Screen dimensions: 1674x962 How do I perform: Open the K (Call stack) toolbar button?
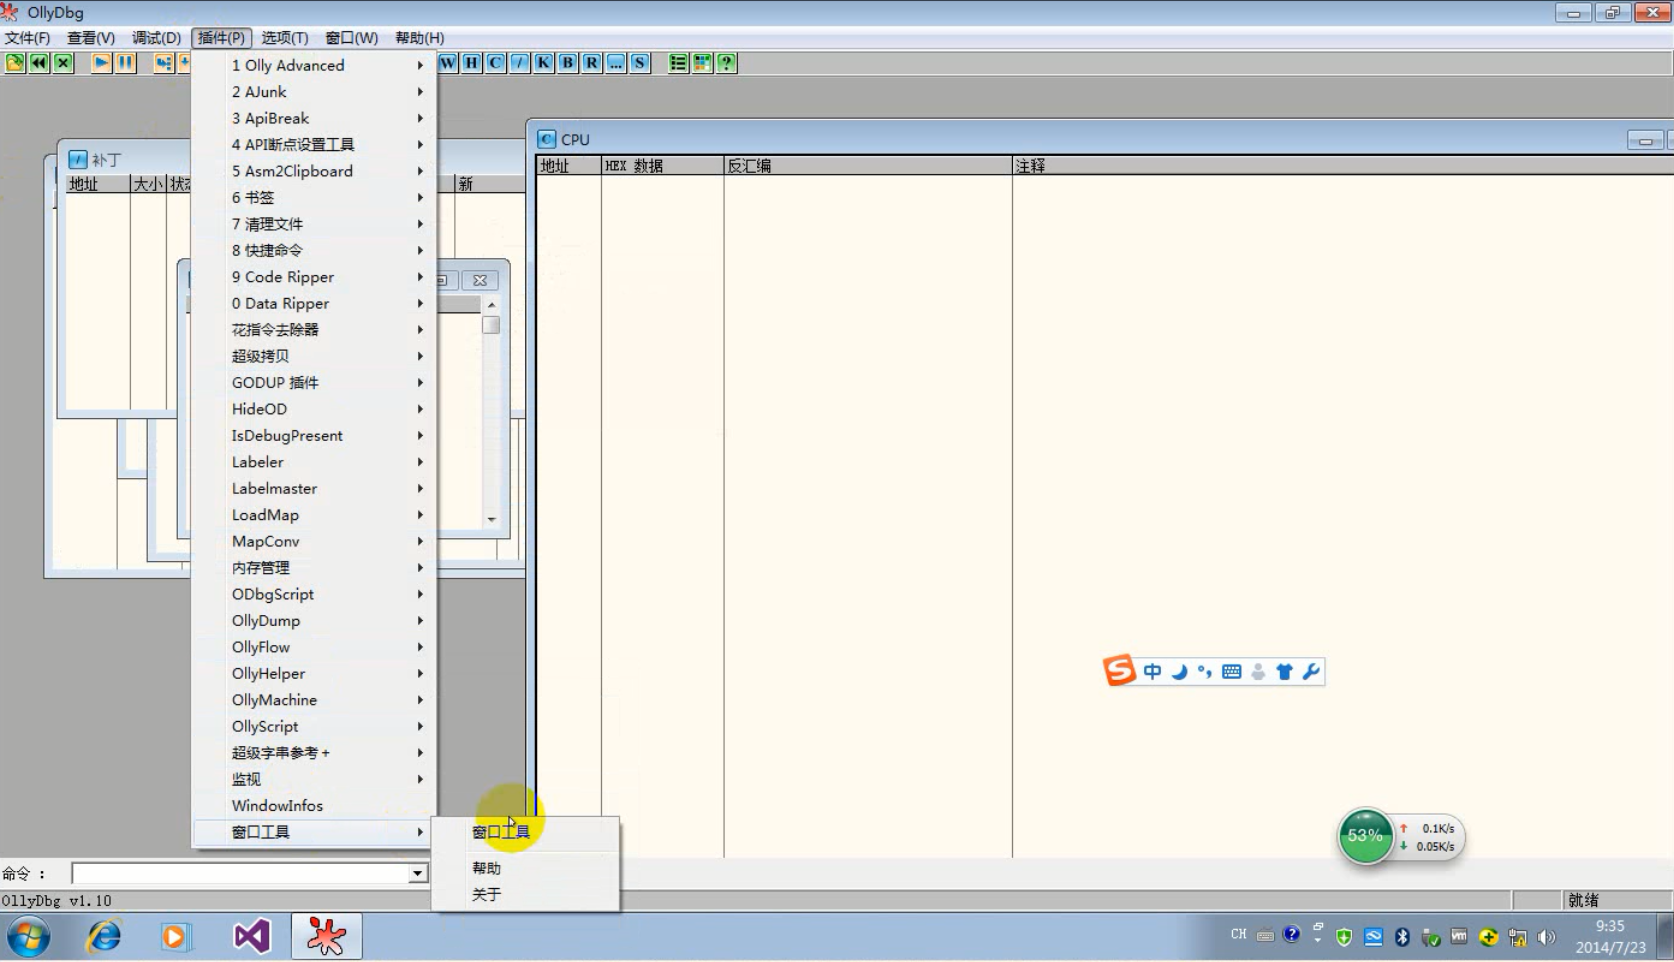click(x=544, y=63)
